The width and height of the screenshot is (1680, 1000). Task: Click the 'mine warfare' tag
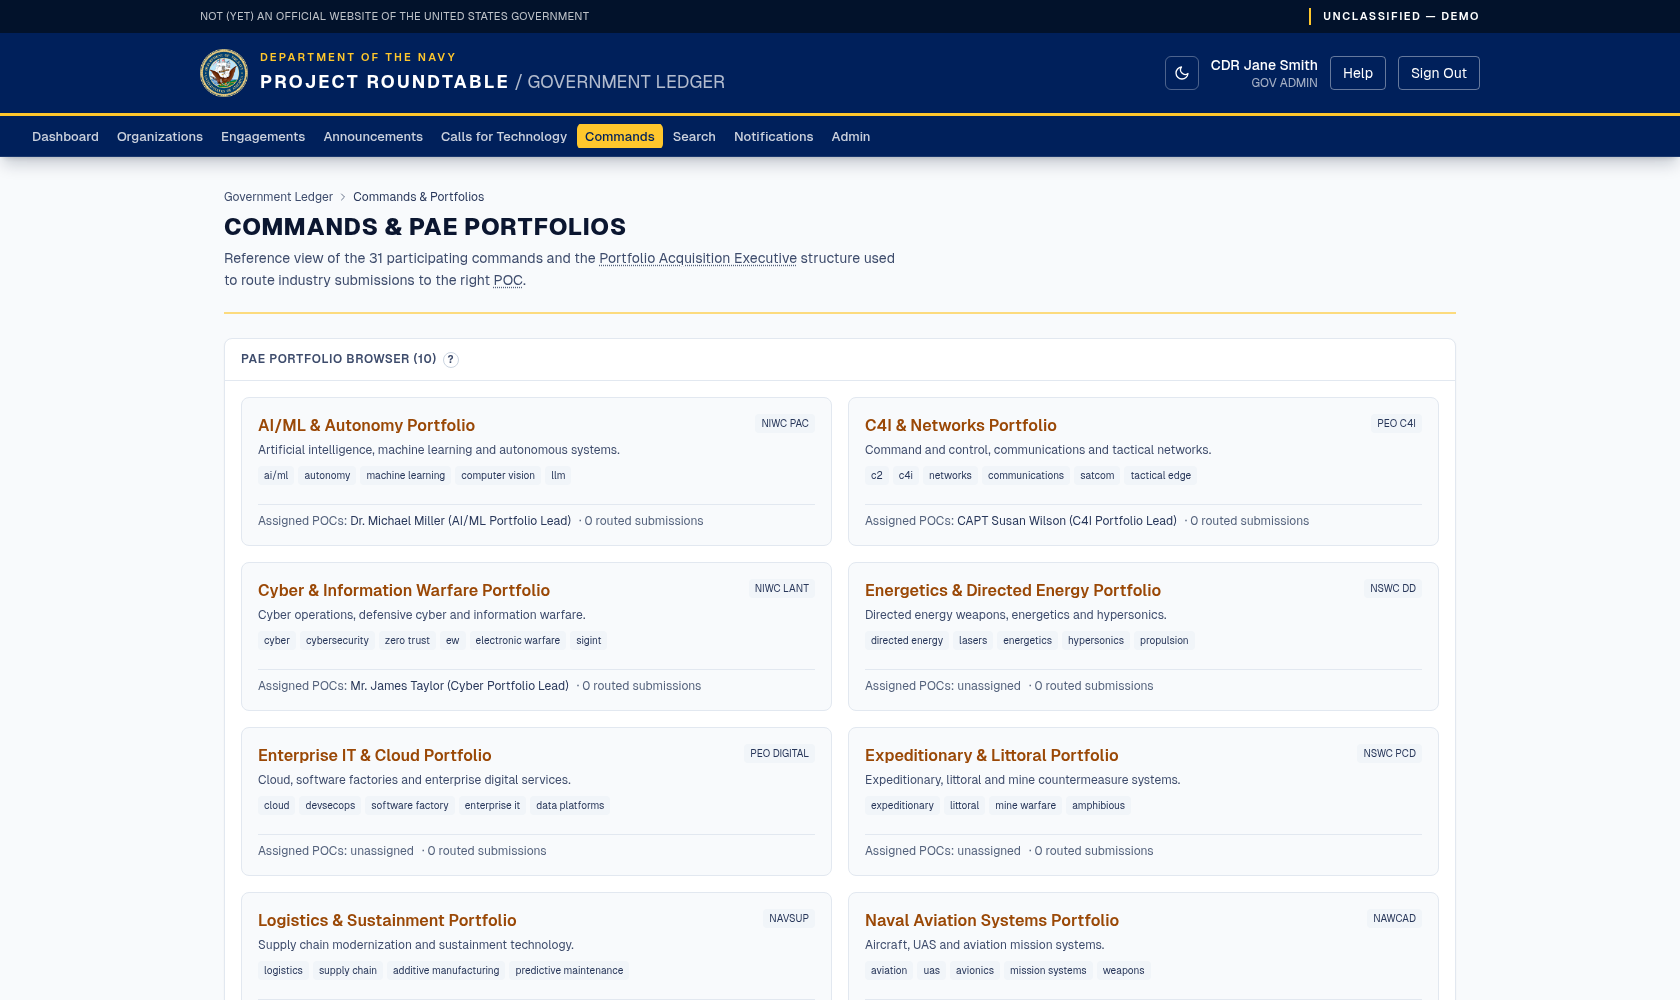click(x=1025, y=806)
